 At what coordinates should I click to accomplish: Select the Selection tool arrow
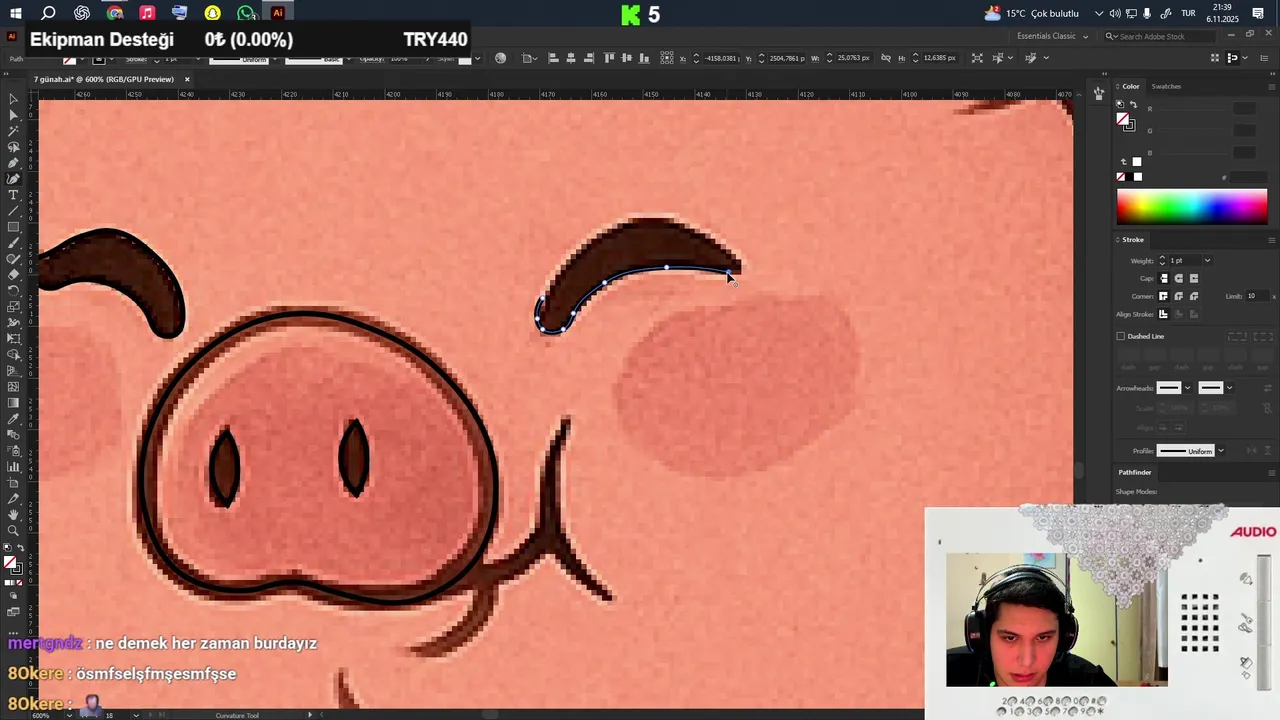click(13, 99)
